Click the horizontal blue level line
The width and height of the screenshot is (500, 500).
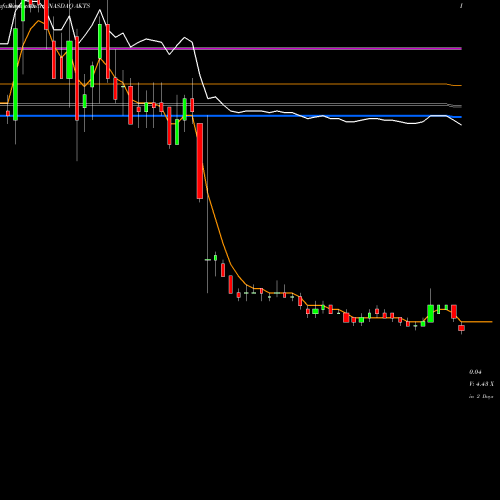pyautogui.click(x=231, y=116)
